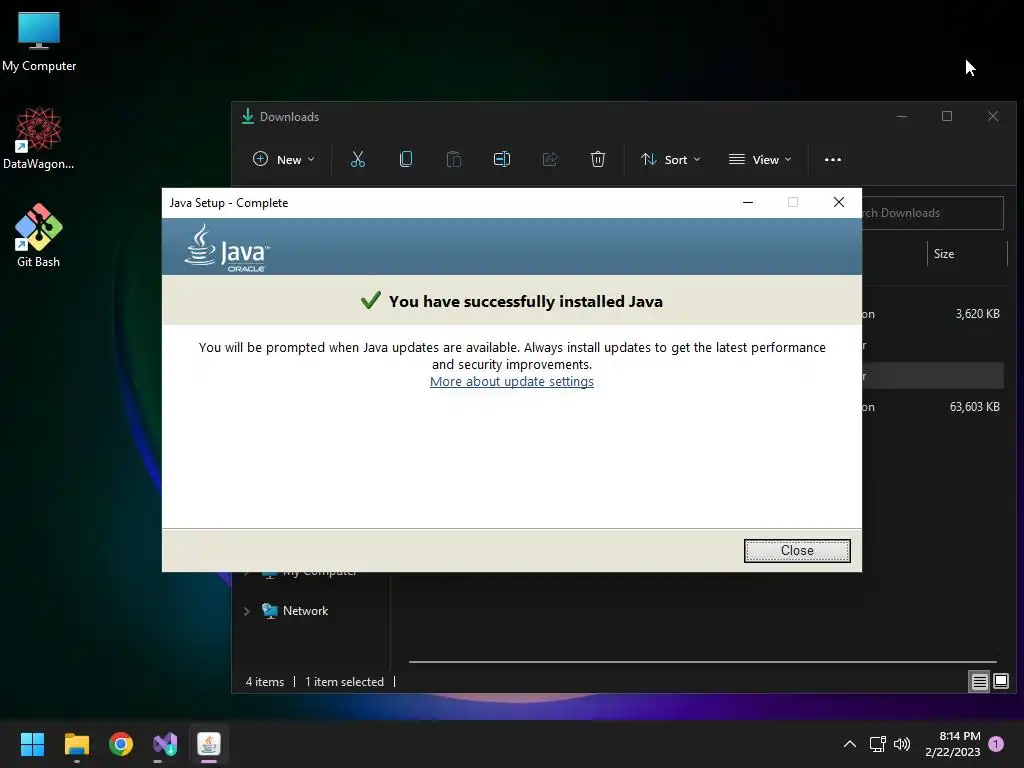Click the network status tray icon
The height and width of the screenshot is (768, 1024).
pyautogui.click(x=877, y=744)
